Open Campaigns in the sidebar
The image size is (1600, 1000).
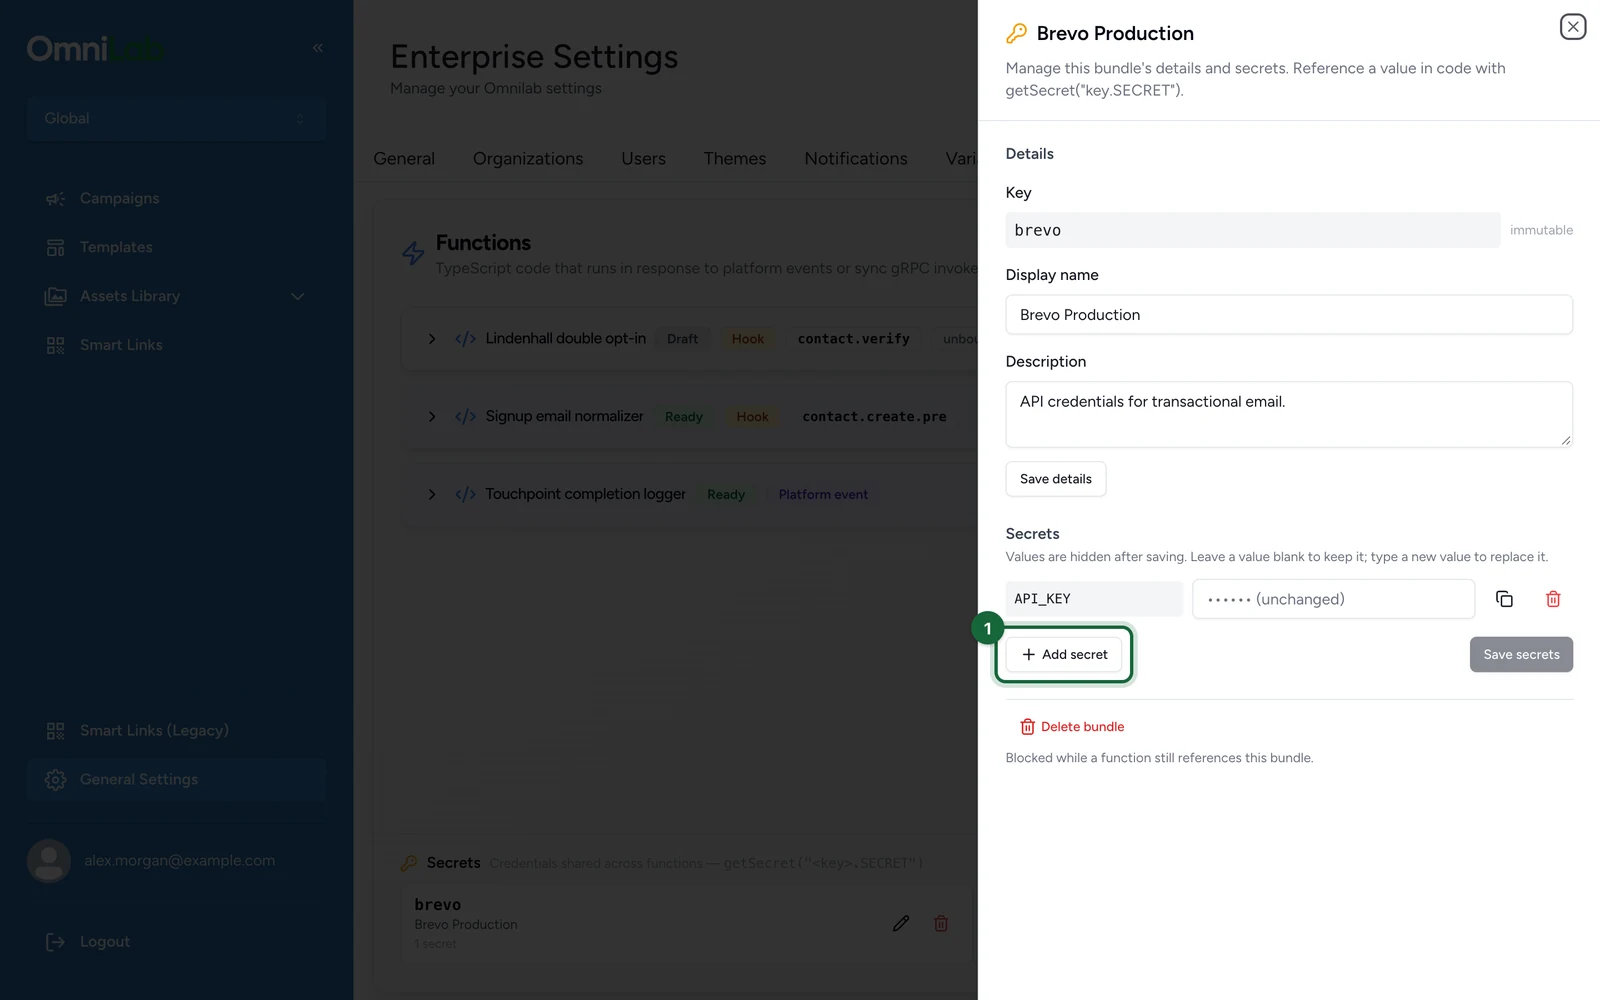pos(119,198)
